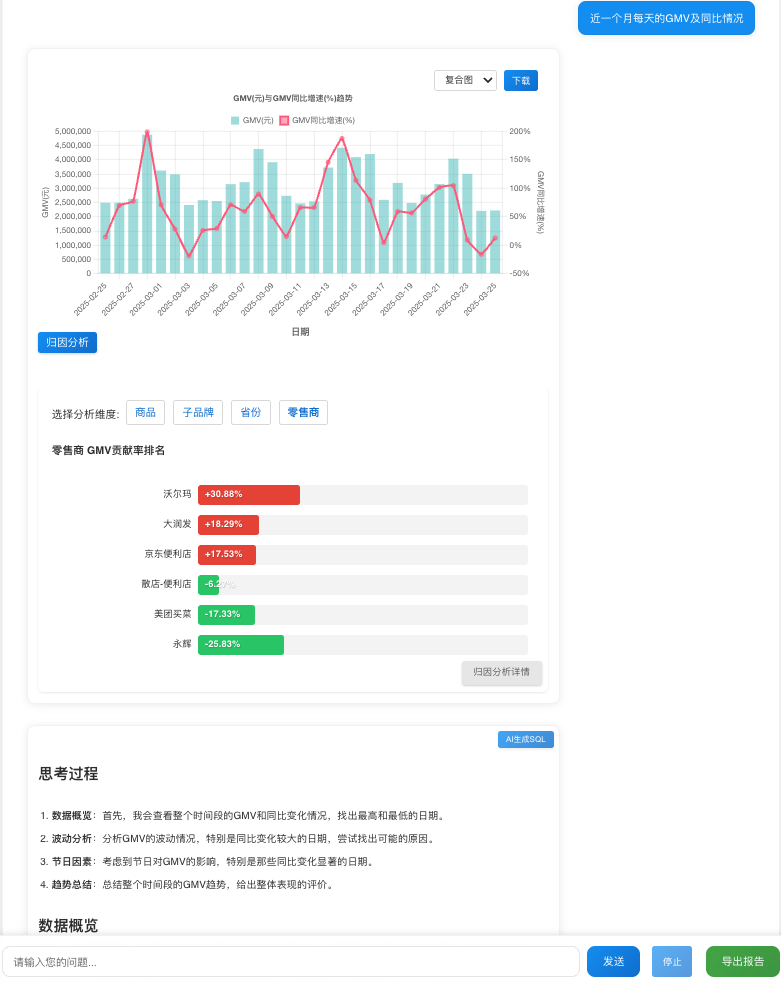Focus the 请输入您的问题 input field
Image resolution: width=781 pixels, height=984 pixels.
tap(290, 962)
